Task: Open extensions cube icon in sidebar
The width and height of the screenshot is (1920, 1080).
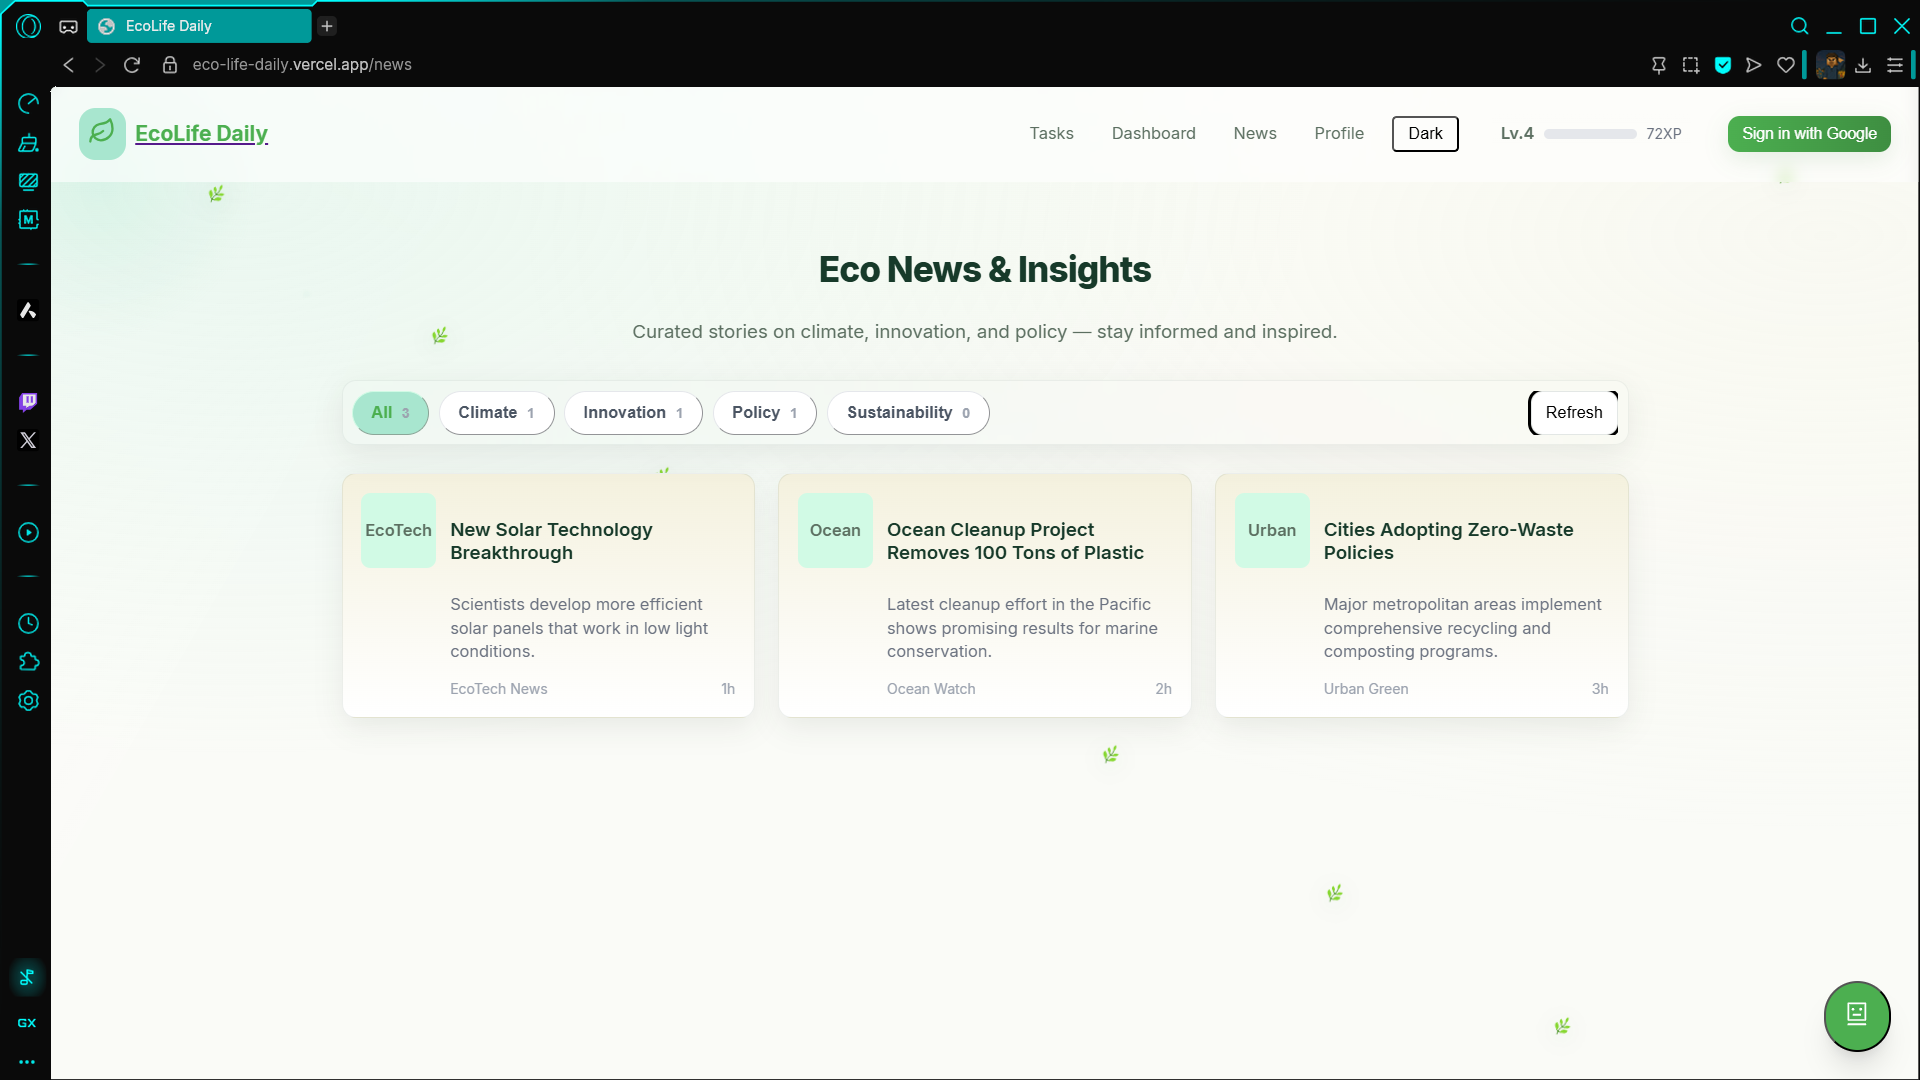Action: (x=28, y=662)
